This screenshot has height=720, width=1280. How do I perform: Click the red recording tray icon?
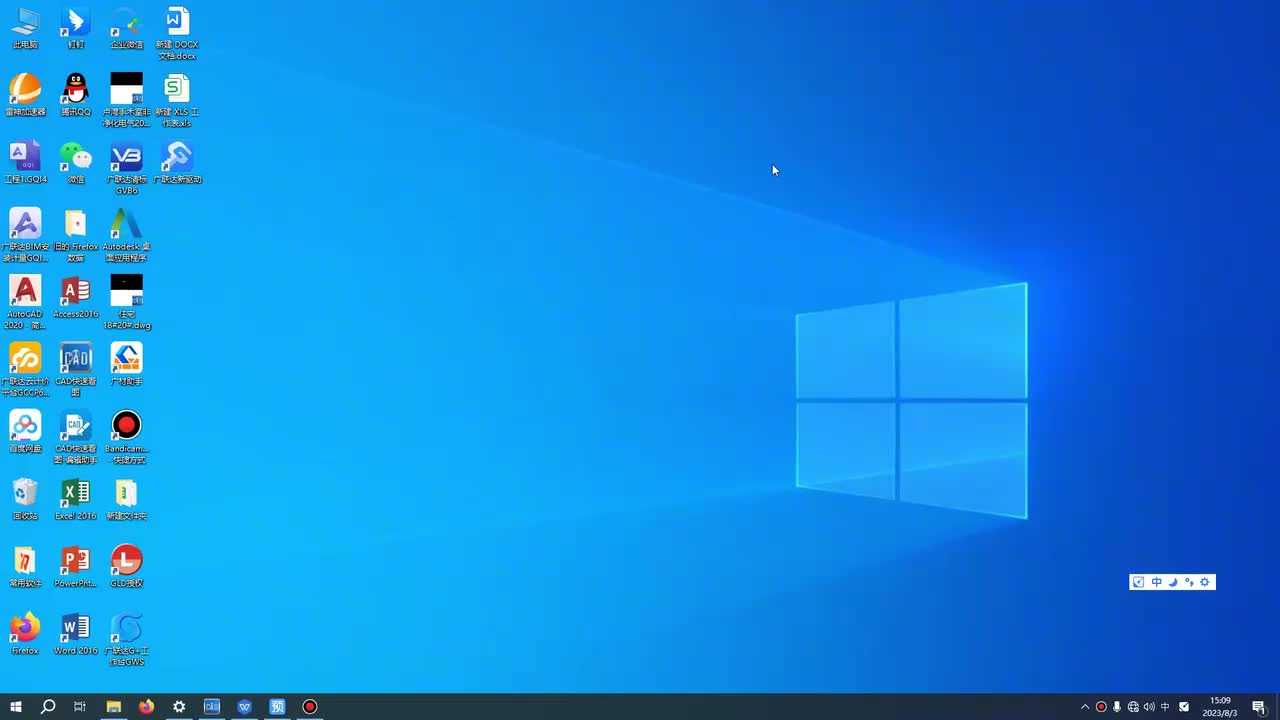pos(1101,707)
